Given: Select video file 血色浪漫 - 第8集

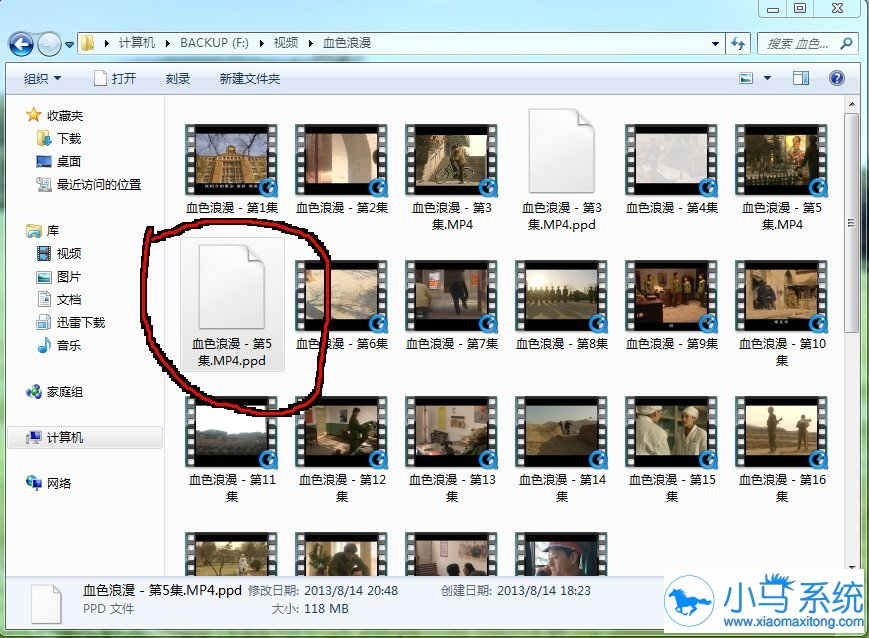Looking at the screenshot, I should 561,305.
